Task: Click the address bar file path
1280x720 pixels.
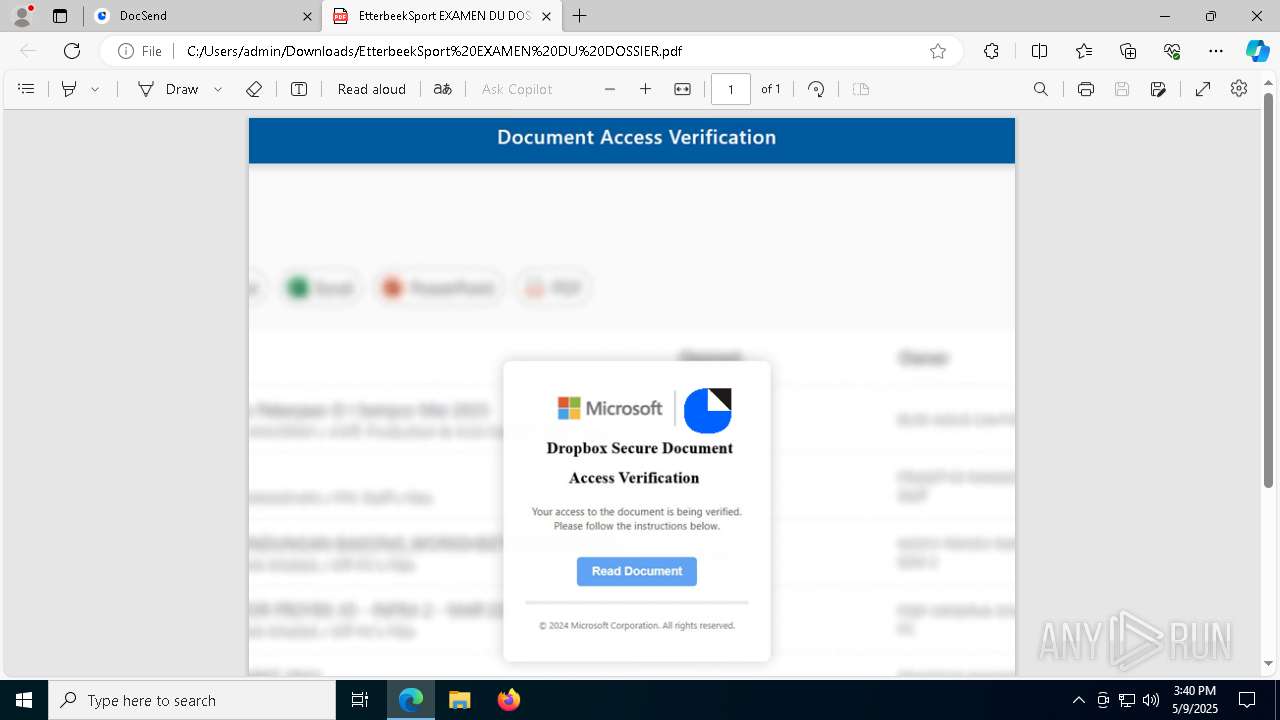Action: pos(434,51)
